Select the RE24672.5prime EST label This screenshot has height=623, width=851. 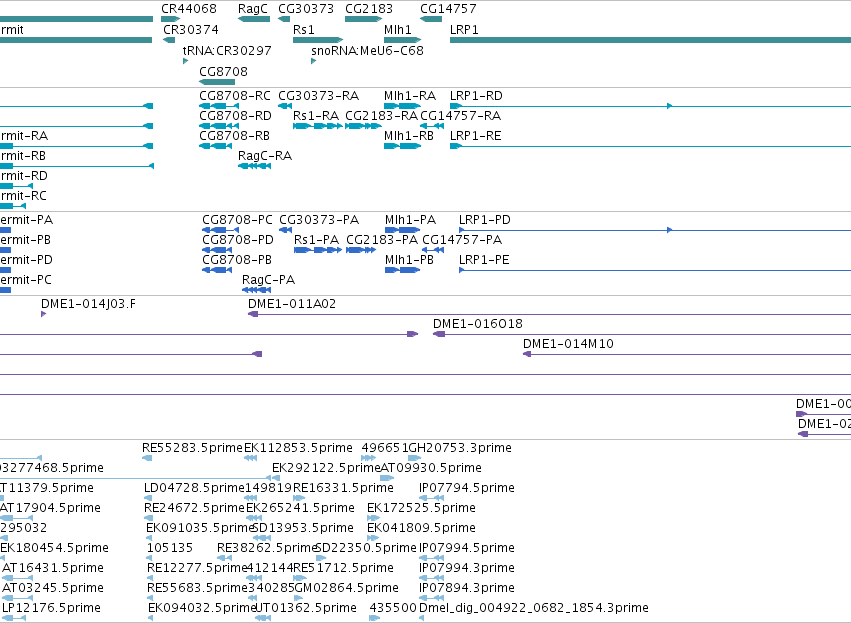point(194,508)
